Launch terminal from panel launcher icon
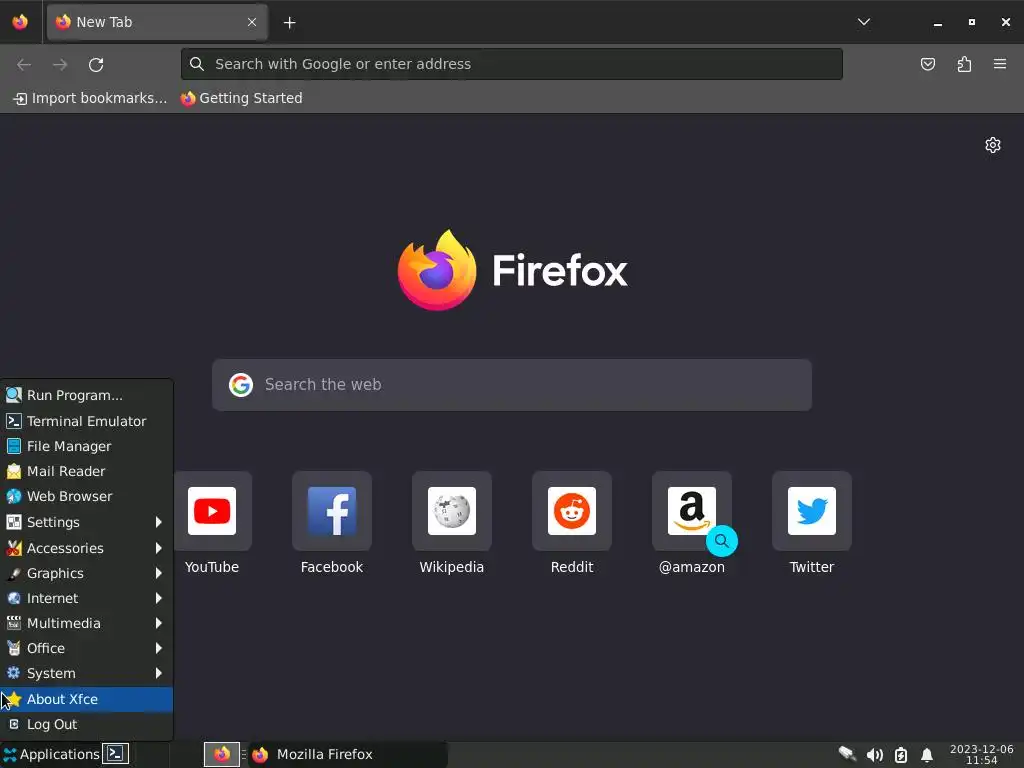Viewport: 1024px width, 768px height. point(116,754)
